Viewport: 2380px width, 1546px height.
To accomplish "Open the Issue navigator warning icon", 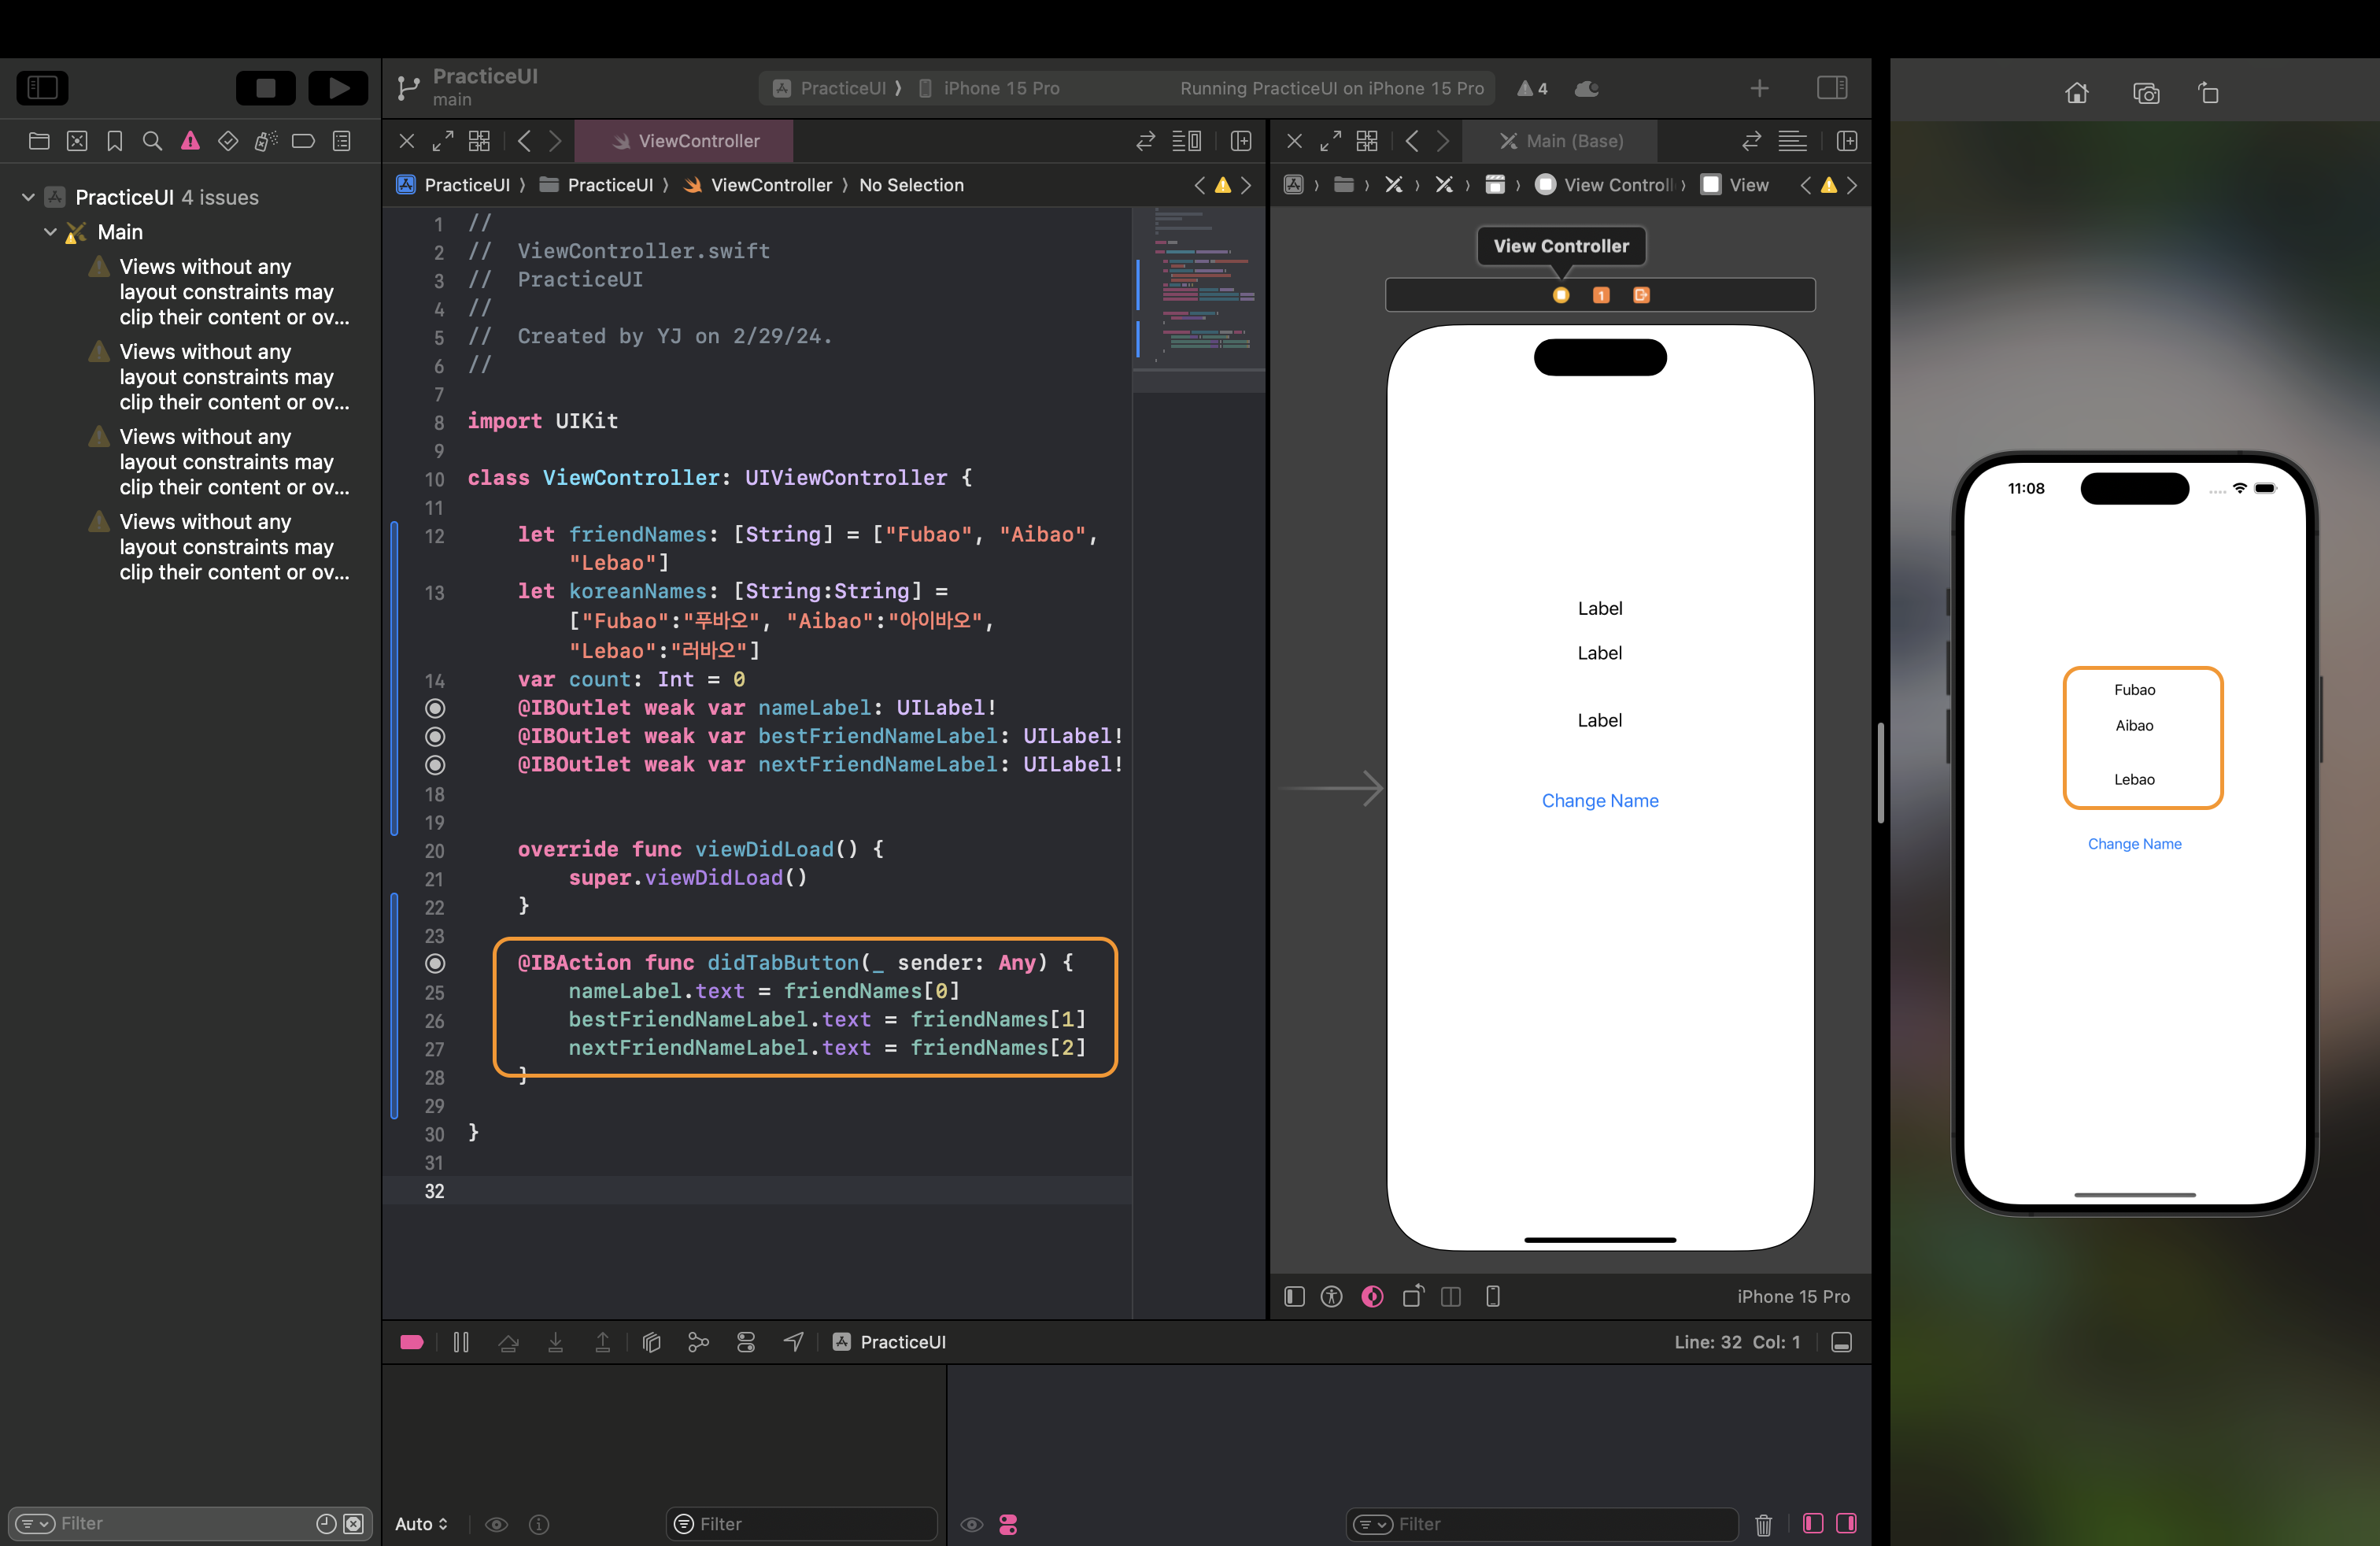I will [x=190, y=141].
